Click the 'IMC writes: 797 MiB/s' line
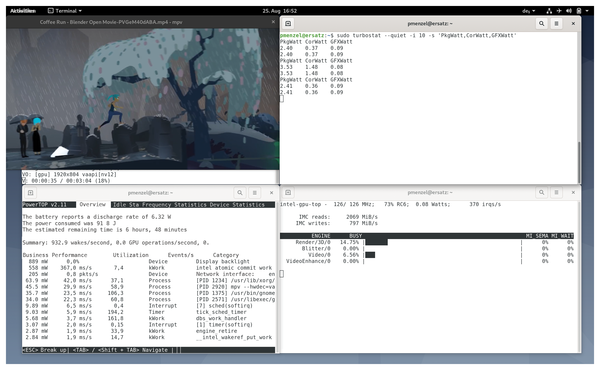Screen dimensions: 600x370 click(x=336, y=223)
